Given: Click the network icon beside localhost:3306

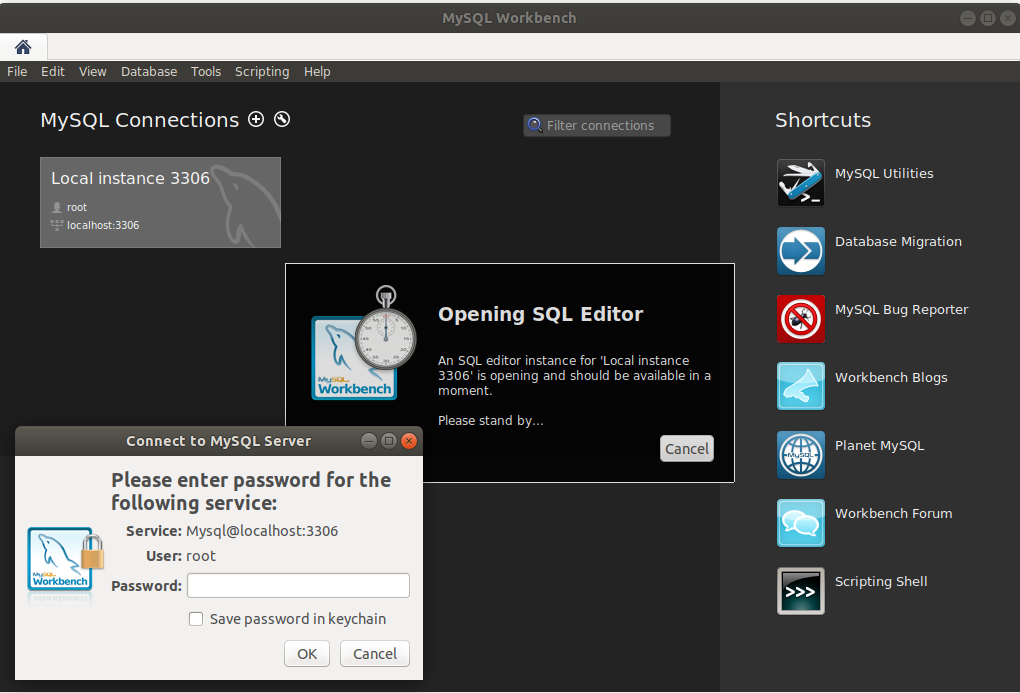Looking at the screenshot, I should pos(57,225).
